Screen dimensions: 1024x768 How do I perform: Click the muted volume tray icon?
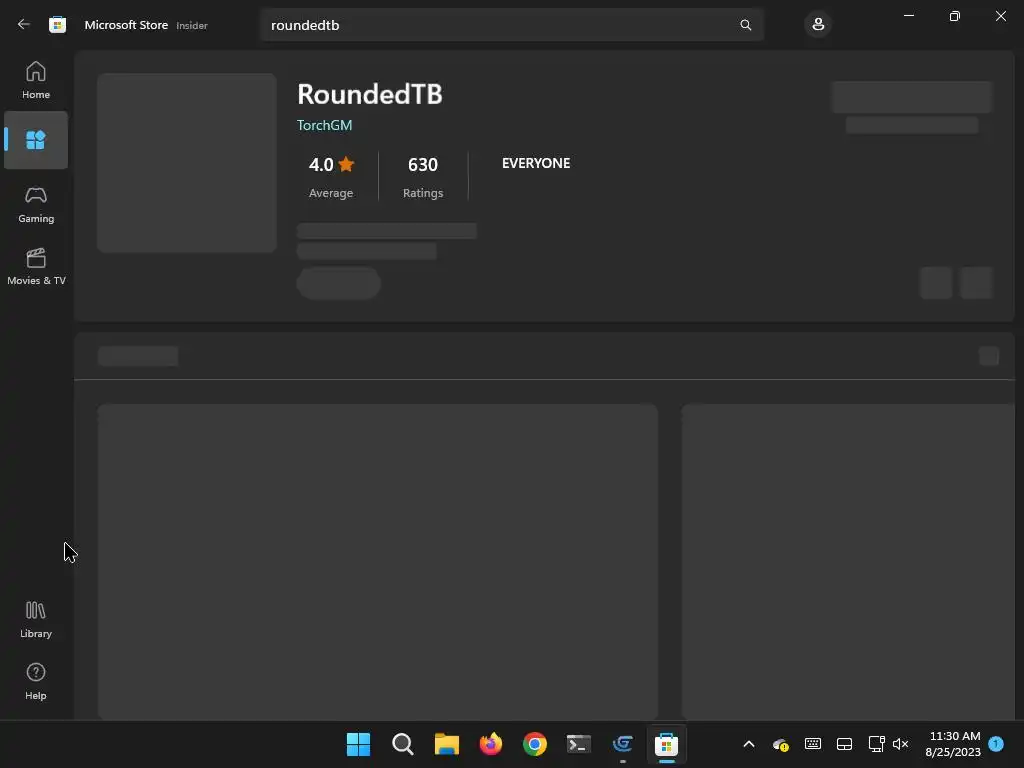tap(901, 744)
